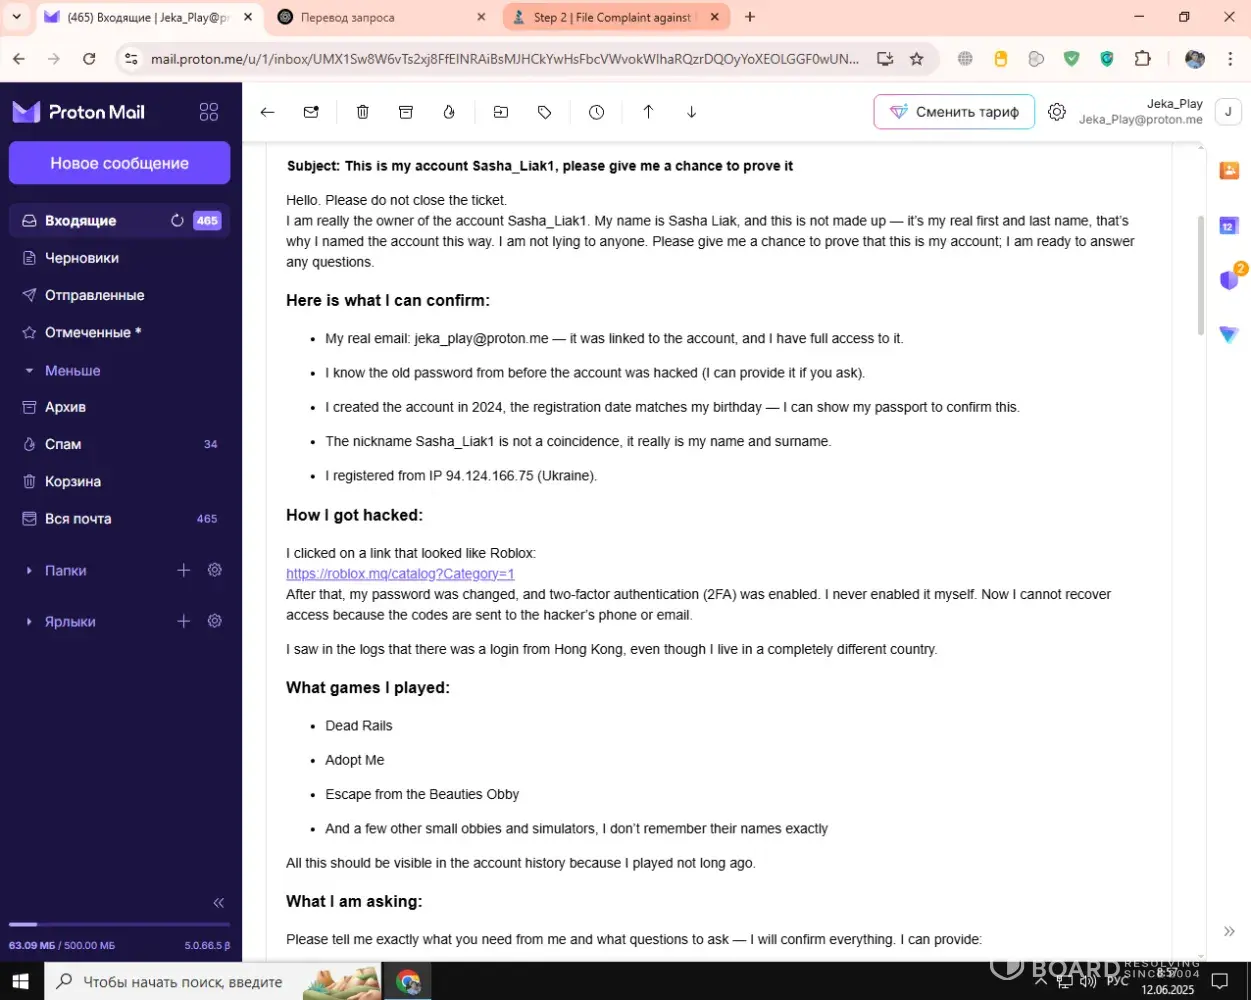Collapse the Меньше sidebar section
The height and width of the screenshot is (1000, 1251).
[72, 370]
